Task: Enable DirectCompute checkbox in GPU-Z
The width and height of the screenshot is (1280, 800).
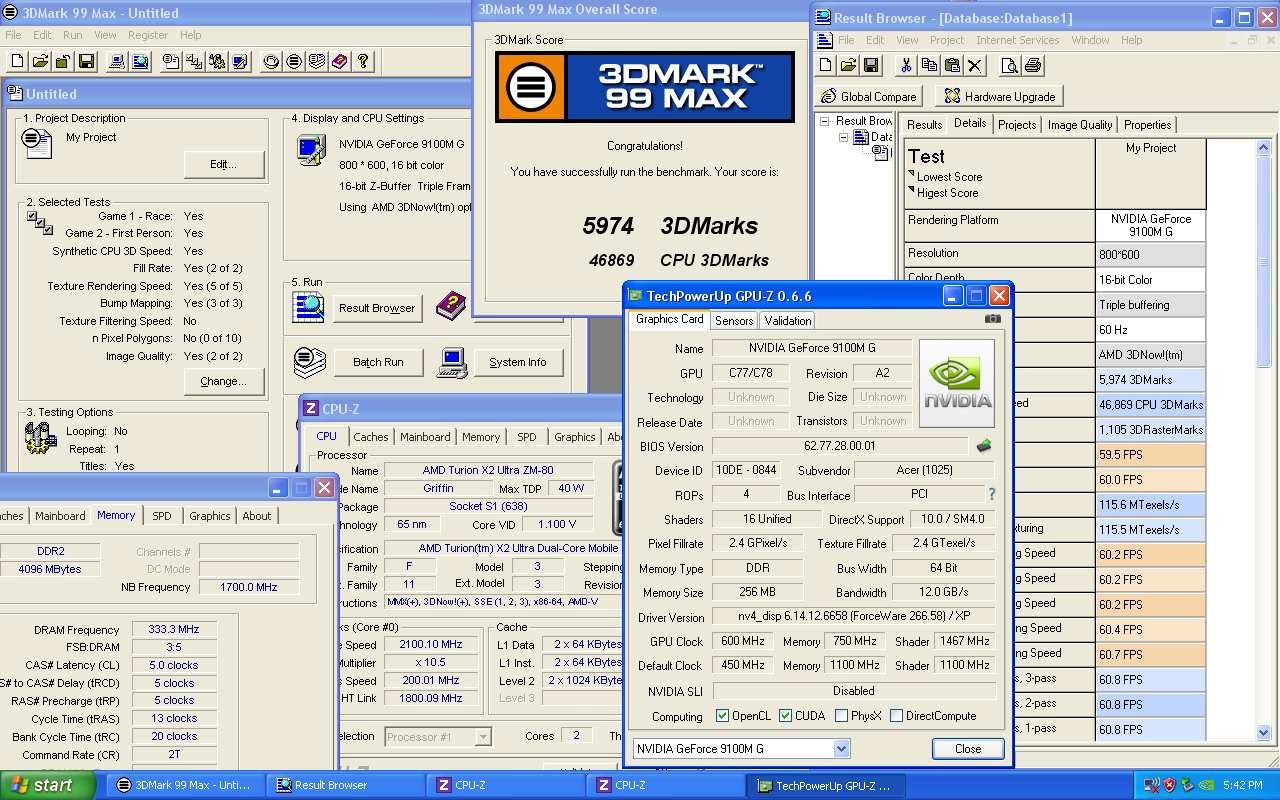Action: click(897, 716)
